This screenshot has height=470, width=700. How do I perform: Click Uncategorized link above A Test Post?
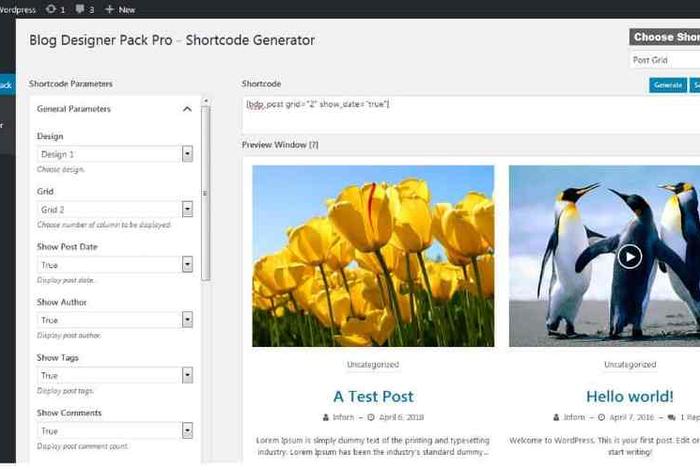coord(373,365)
